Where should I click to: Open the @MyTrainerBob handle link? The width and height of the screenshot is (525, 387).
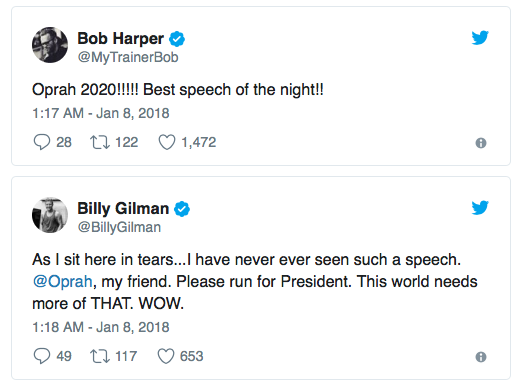click(x=128, y=57)
